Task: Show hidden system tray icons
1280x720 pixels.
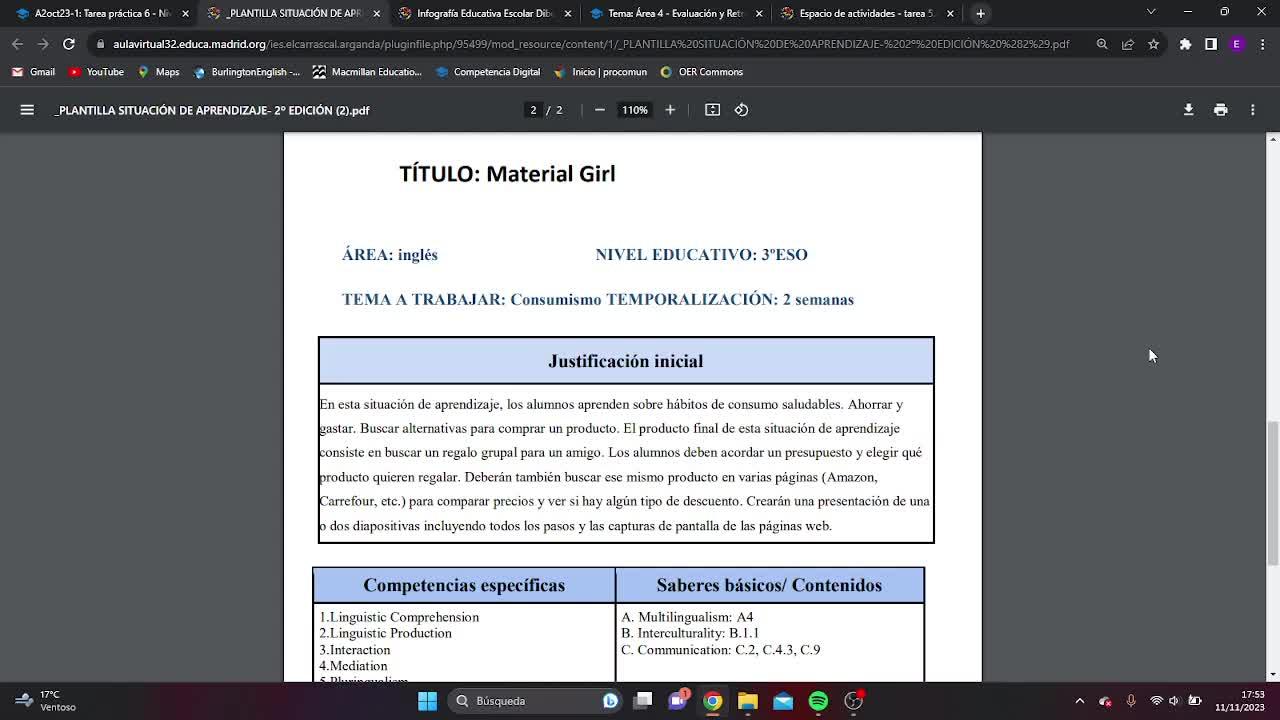Action: pos(1079,701)
